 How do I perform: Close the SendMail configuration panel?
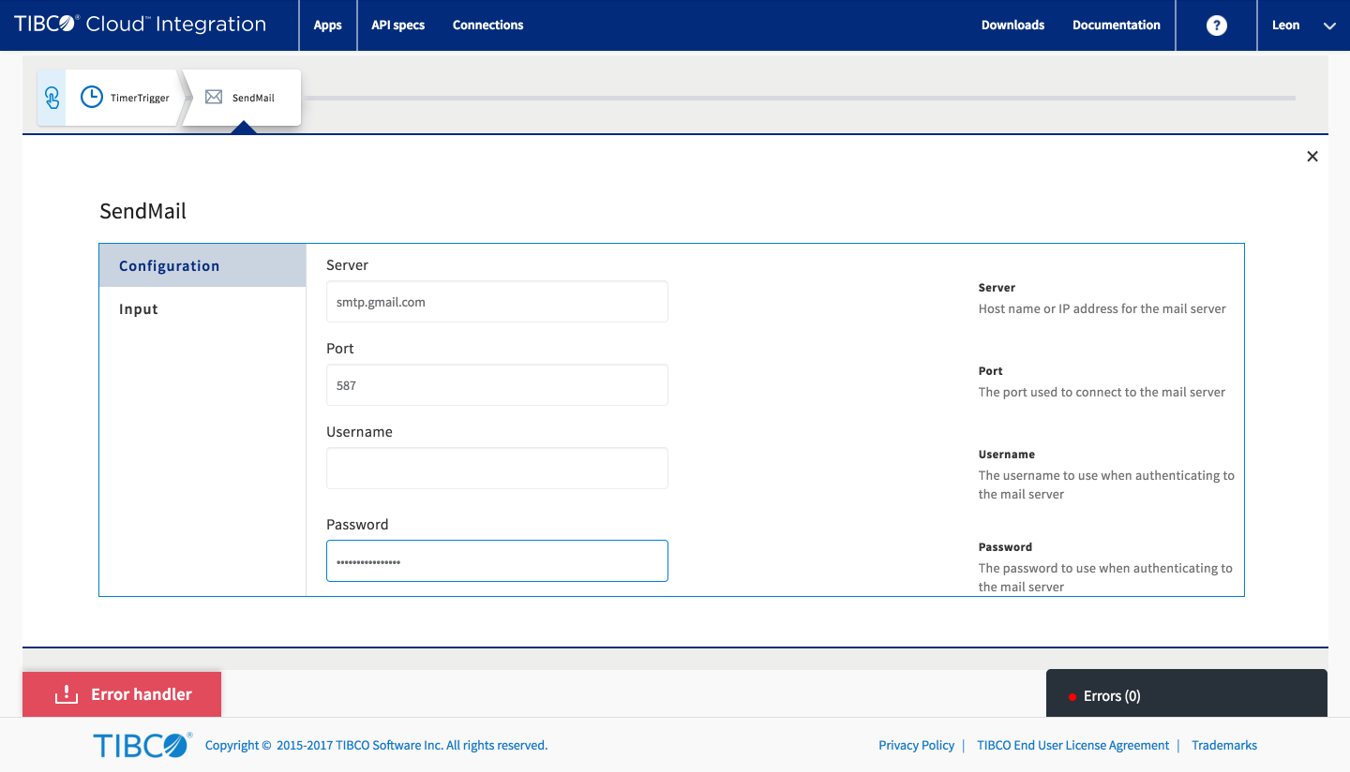click(x=1312, y=156)
